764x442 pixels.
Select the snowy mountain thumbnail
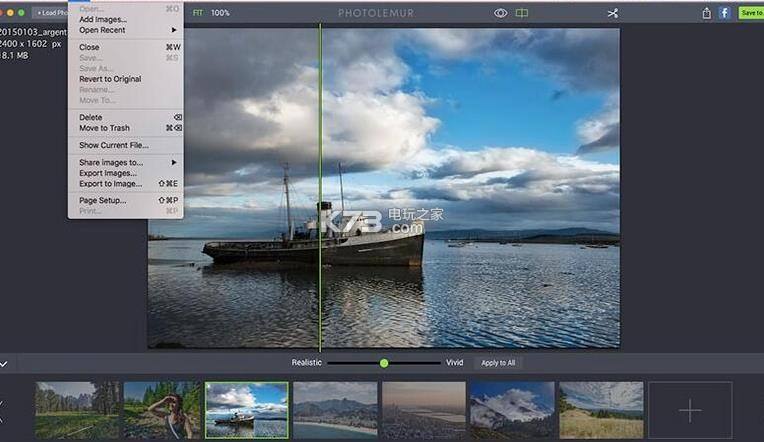(512, 410)
